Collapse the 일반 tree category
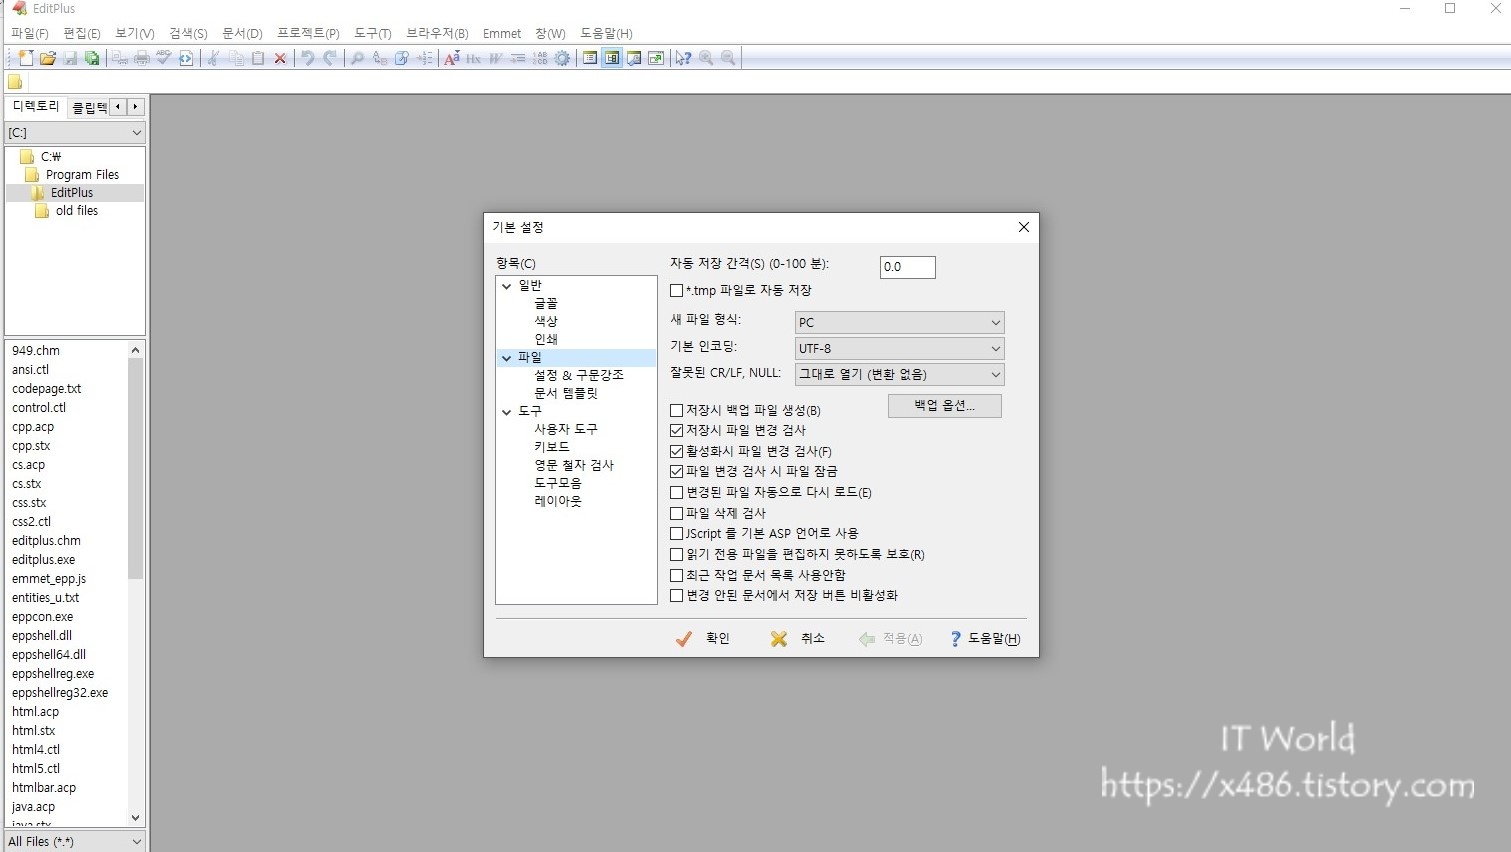The height and width of the screenshot is (852, 1511). [x=506, y=286]
